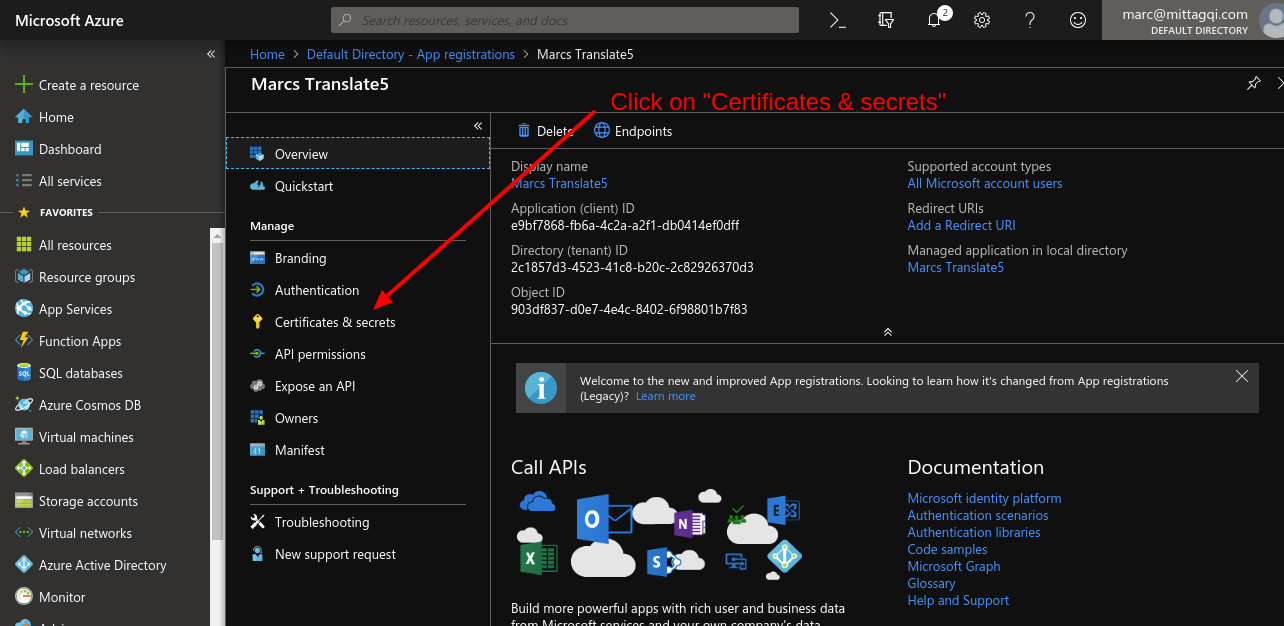Click the Troubleshooting wrench icon
Viewport: 1284px width, 626px height.
click(257, 522)
